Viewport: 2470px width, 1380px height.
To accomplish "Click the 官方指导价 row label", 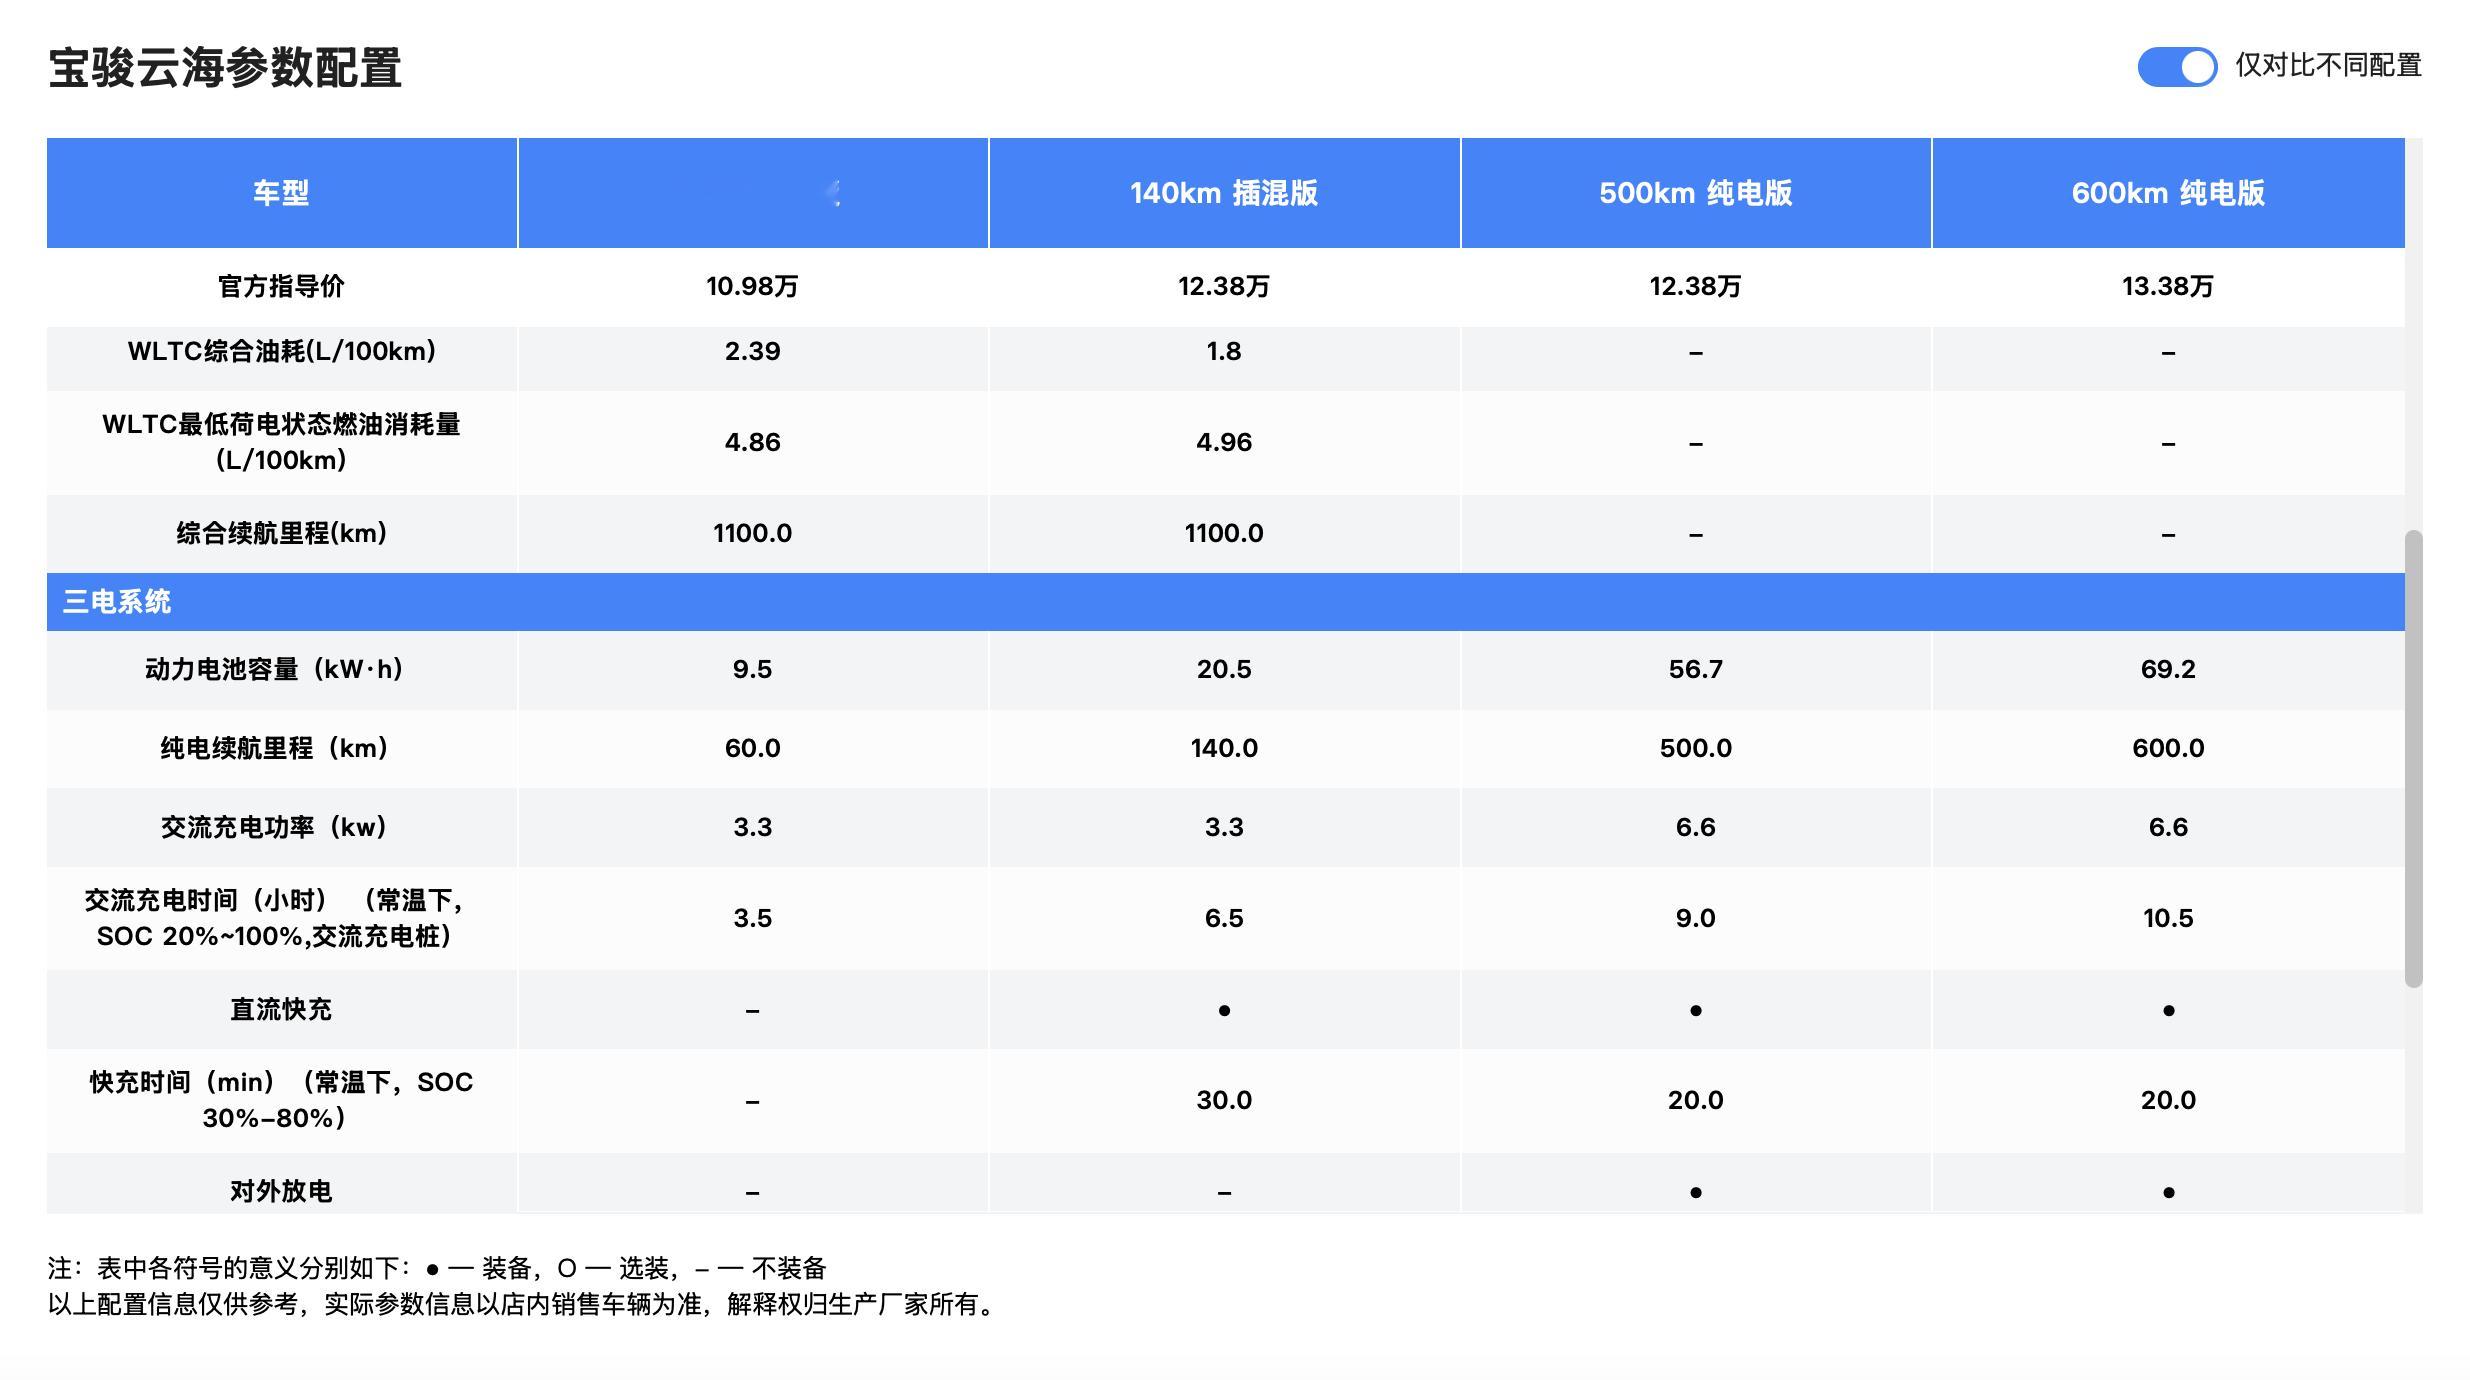I will pos(281,287).
